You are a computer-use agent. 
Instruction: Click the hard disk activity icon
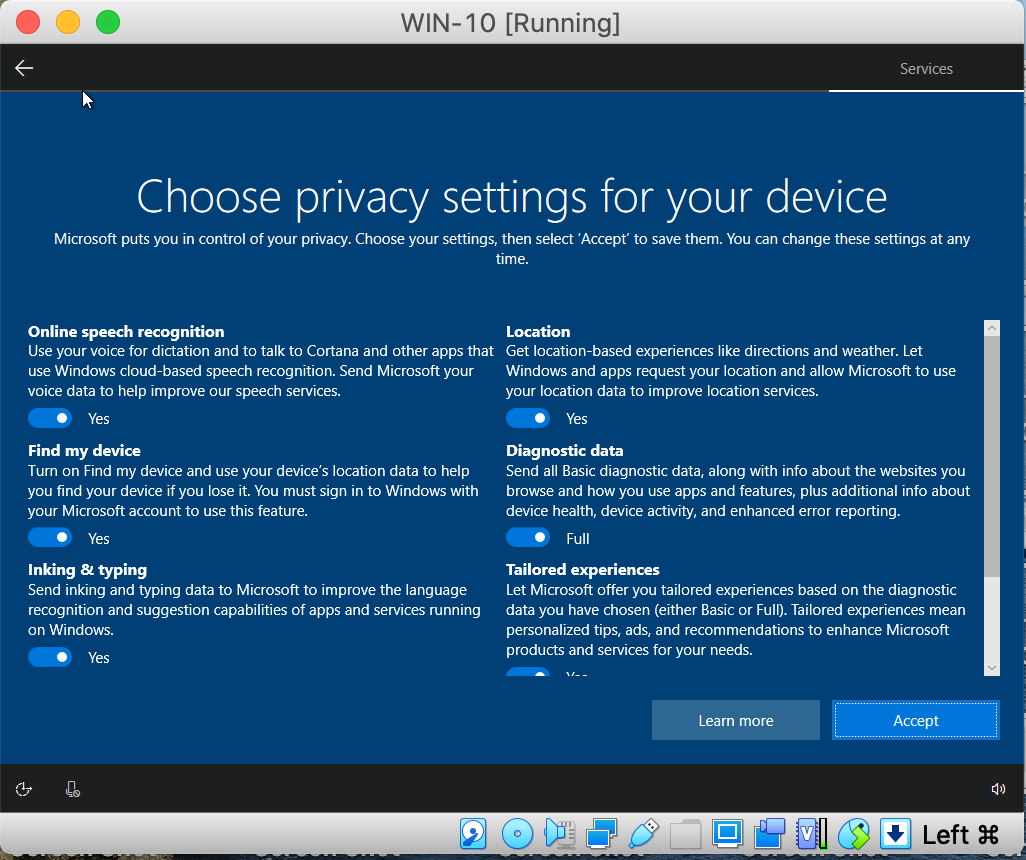tap(473, 834)
